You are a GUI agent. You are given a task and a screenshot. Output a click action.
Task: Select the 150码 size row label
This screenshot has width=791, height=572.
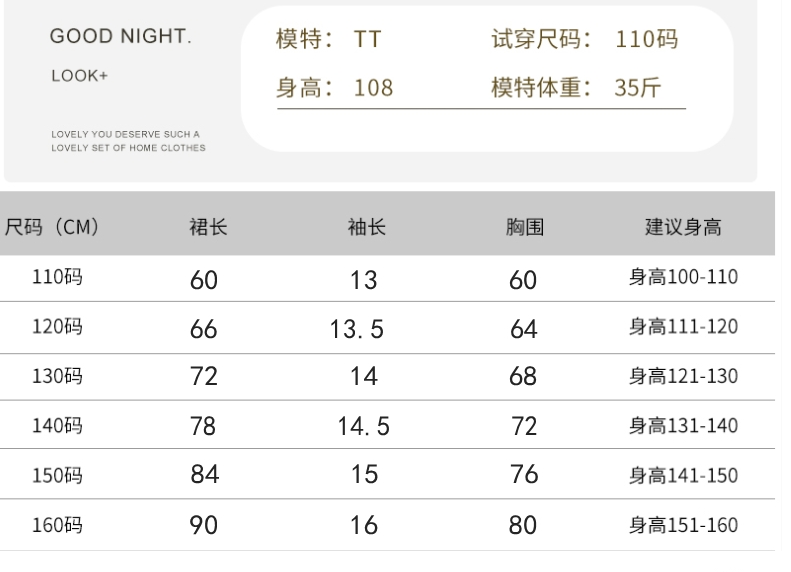tap(58, 474)
